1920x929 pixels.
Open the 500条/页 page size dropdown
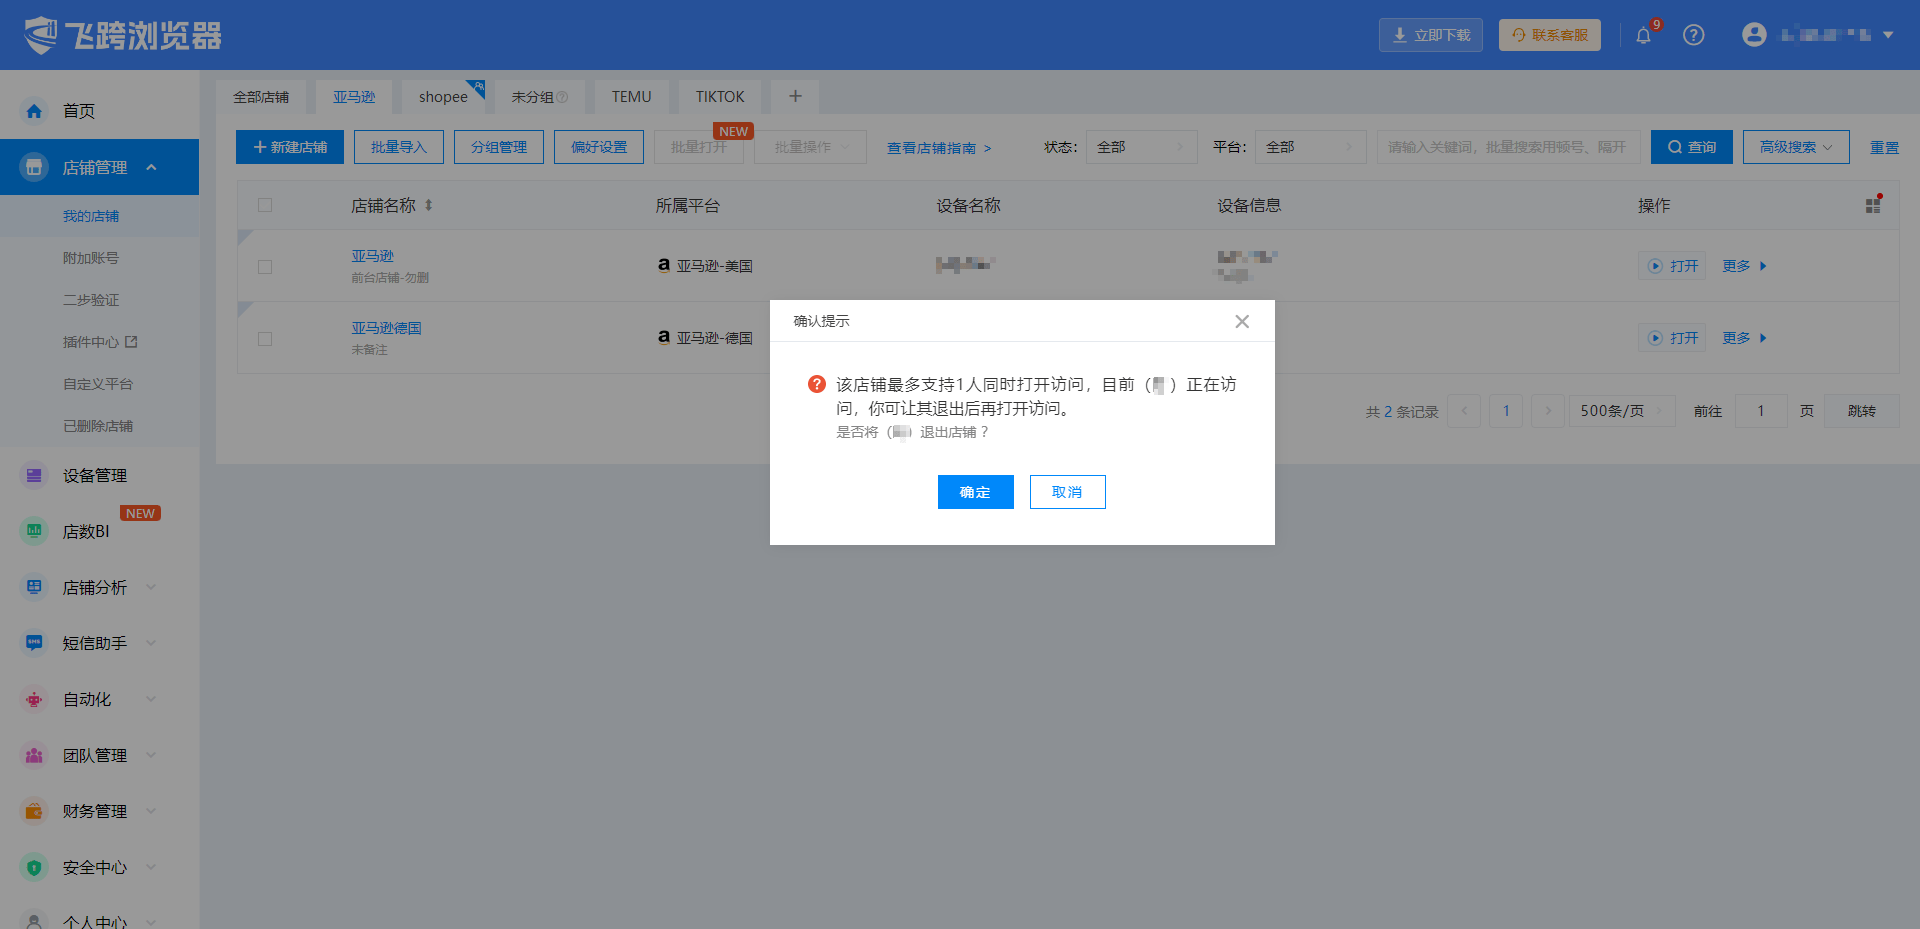coord(1622,411)
